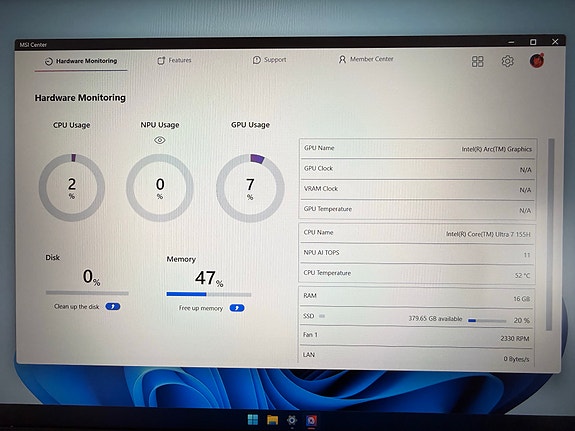Click the user profile avatar
The width and height of the screenshot is (575, 431).
pyautogui.click(x=537, y=60)
